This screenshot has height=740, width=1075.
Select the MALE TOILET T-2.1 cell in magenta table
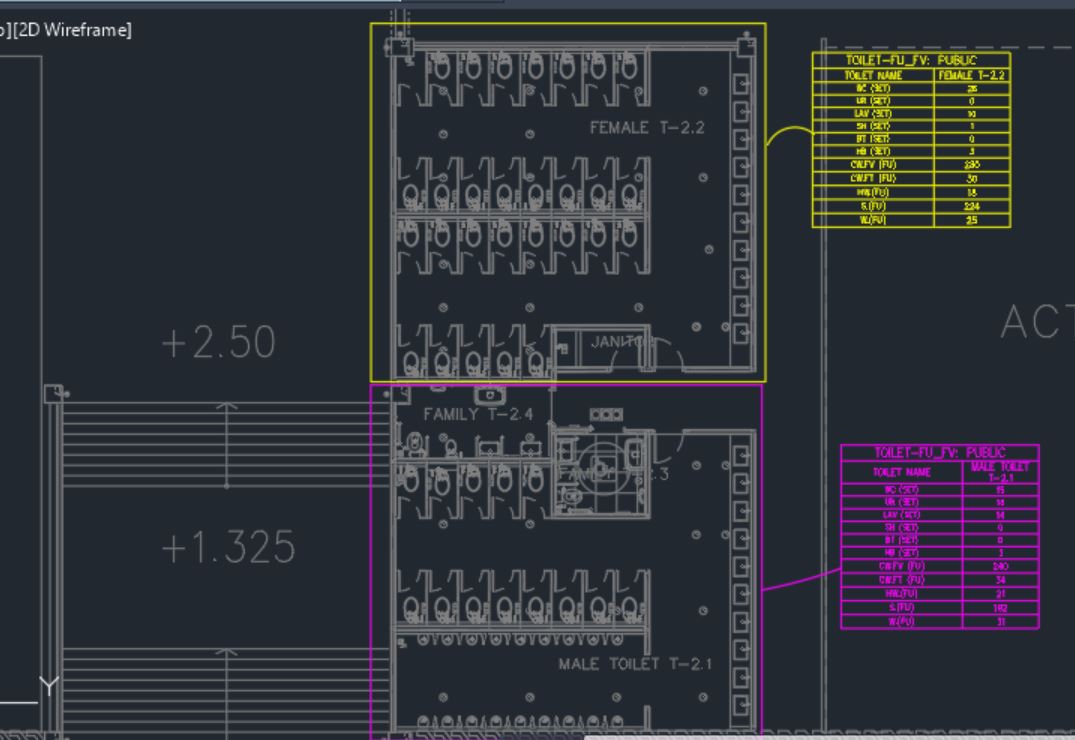tap(1000, 472)
